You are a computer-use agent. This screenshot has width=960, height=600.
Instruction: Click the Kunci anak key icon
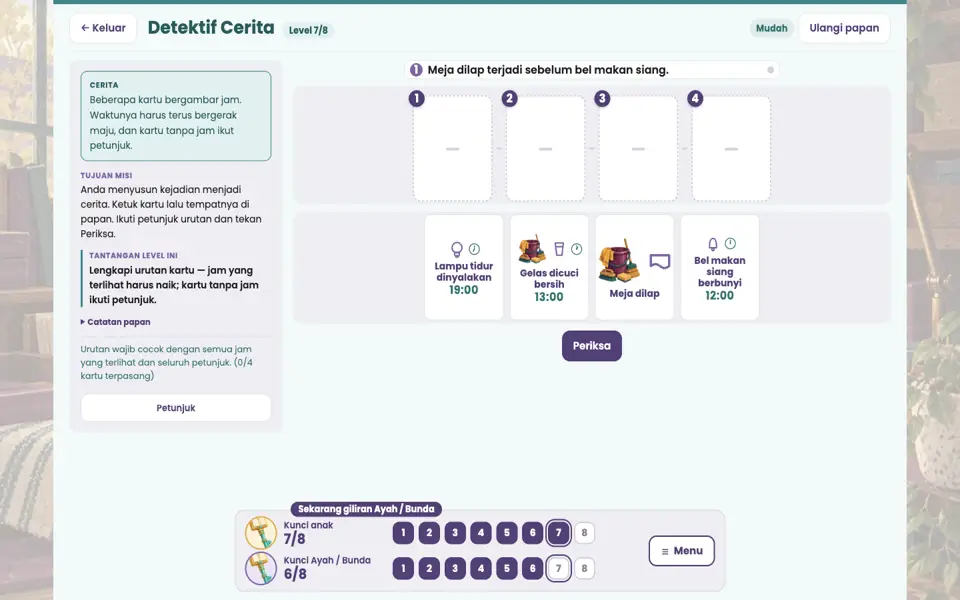261,532
